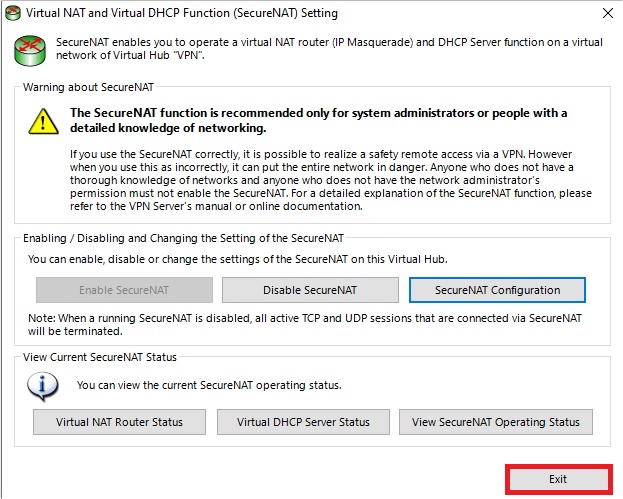This screenshot has width=623, height=499.
Task: Click the "You can view the current" status text
Action: (x=209, y=385)
